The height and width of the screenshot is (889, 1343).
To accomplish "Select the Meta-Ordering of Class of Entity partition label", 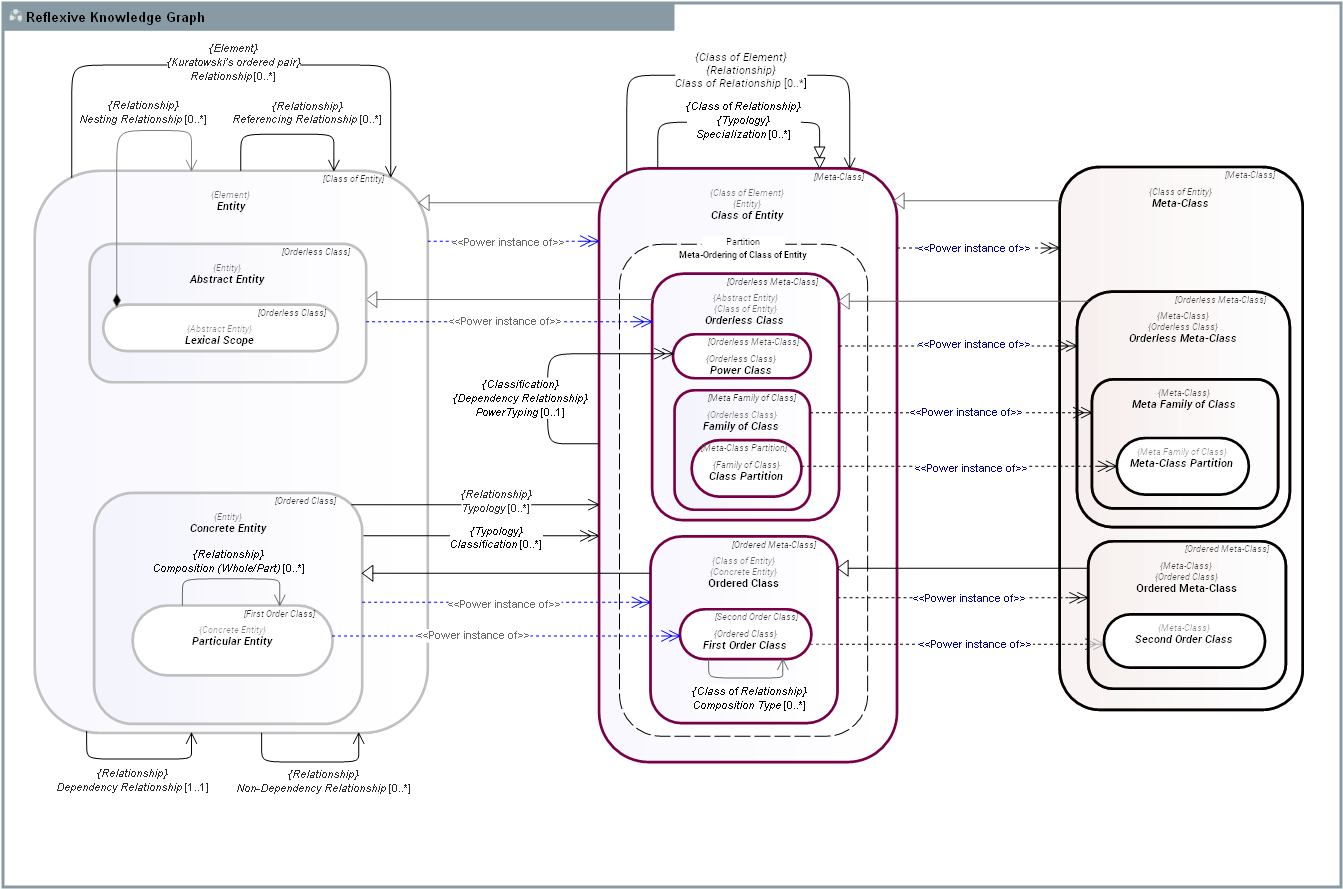I will pos(742,255).
